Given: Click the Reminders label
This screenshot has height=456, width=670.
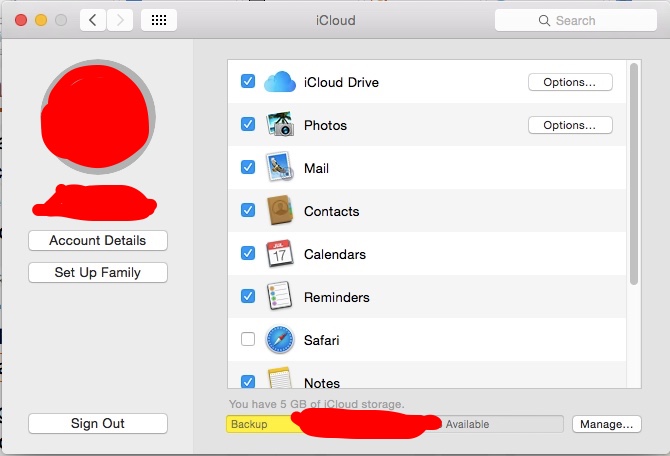Looking at the screenshot, I should click(x=336, y=297).
